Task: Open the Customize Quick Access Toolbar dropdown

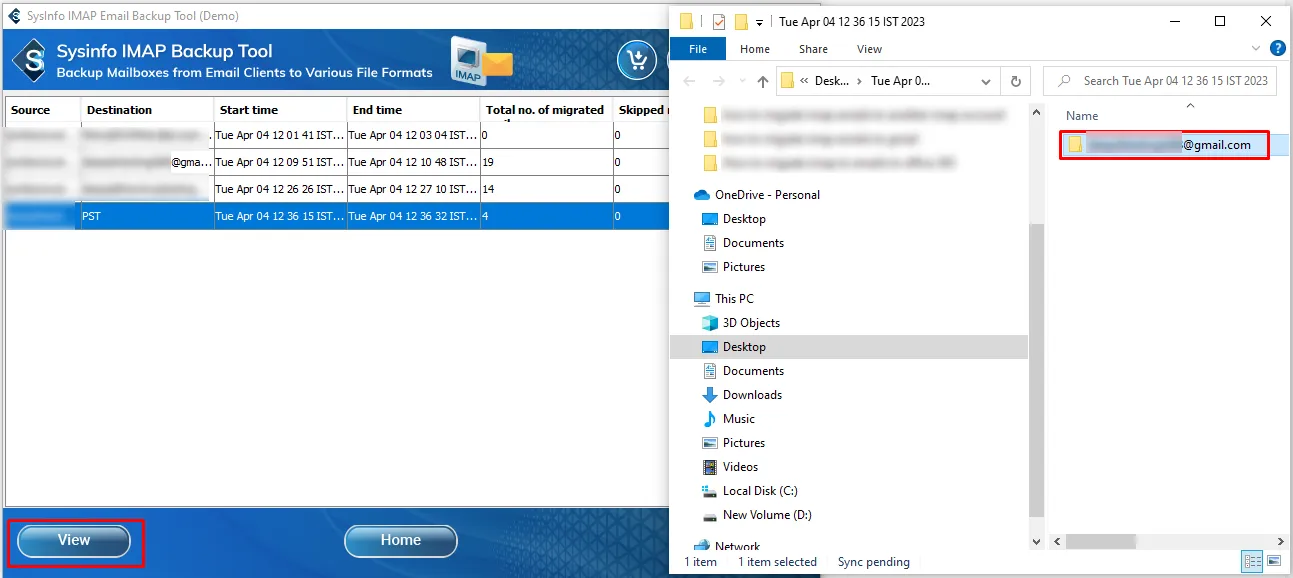Action: click(760, 22)
